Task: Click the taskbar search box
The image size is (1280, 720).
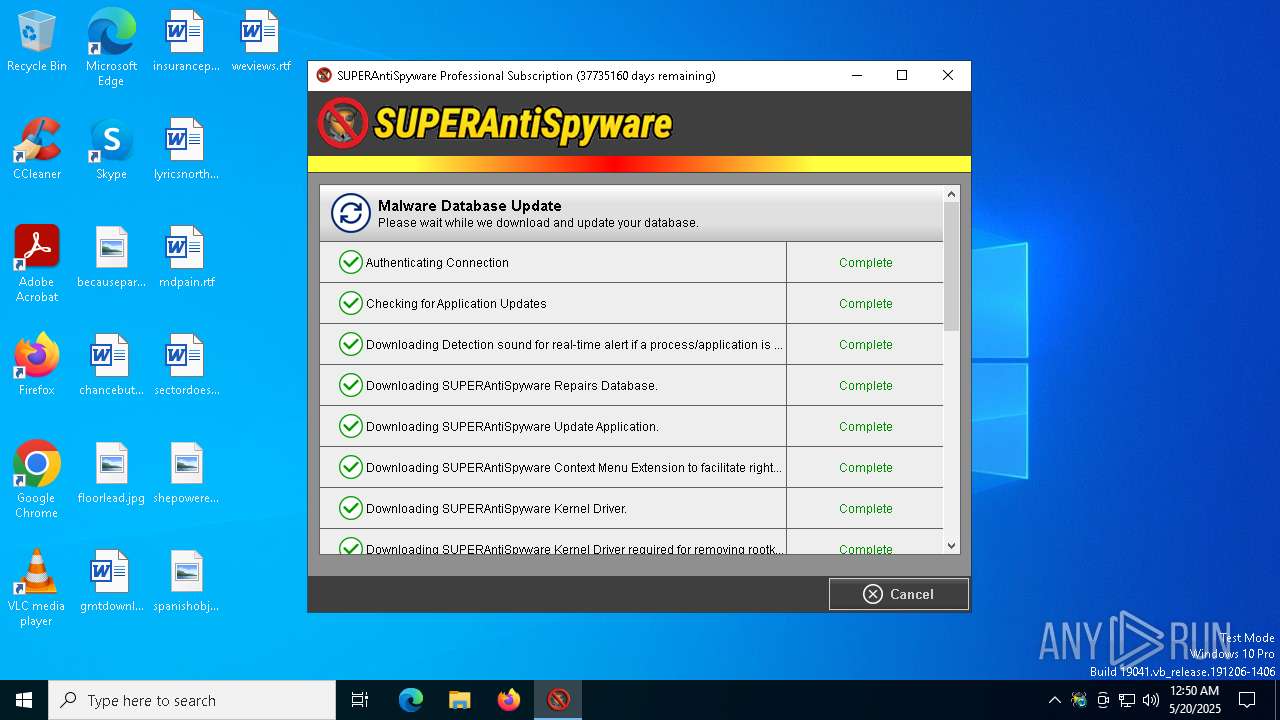Action: [192, 700]
